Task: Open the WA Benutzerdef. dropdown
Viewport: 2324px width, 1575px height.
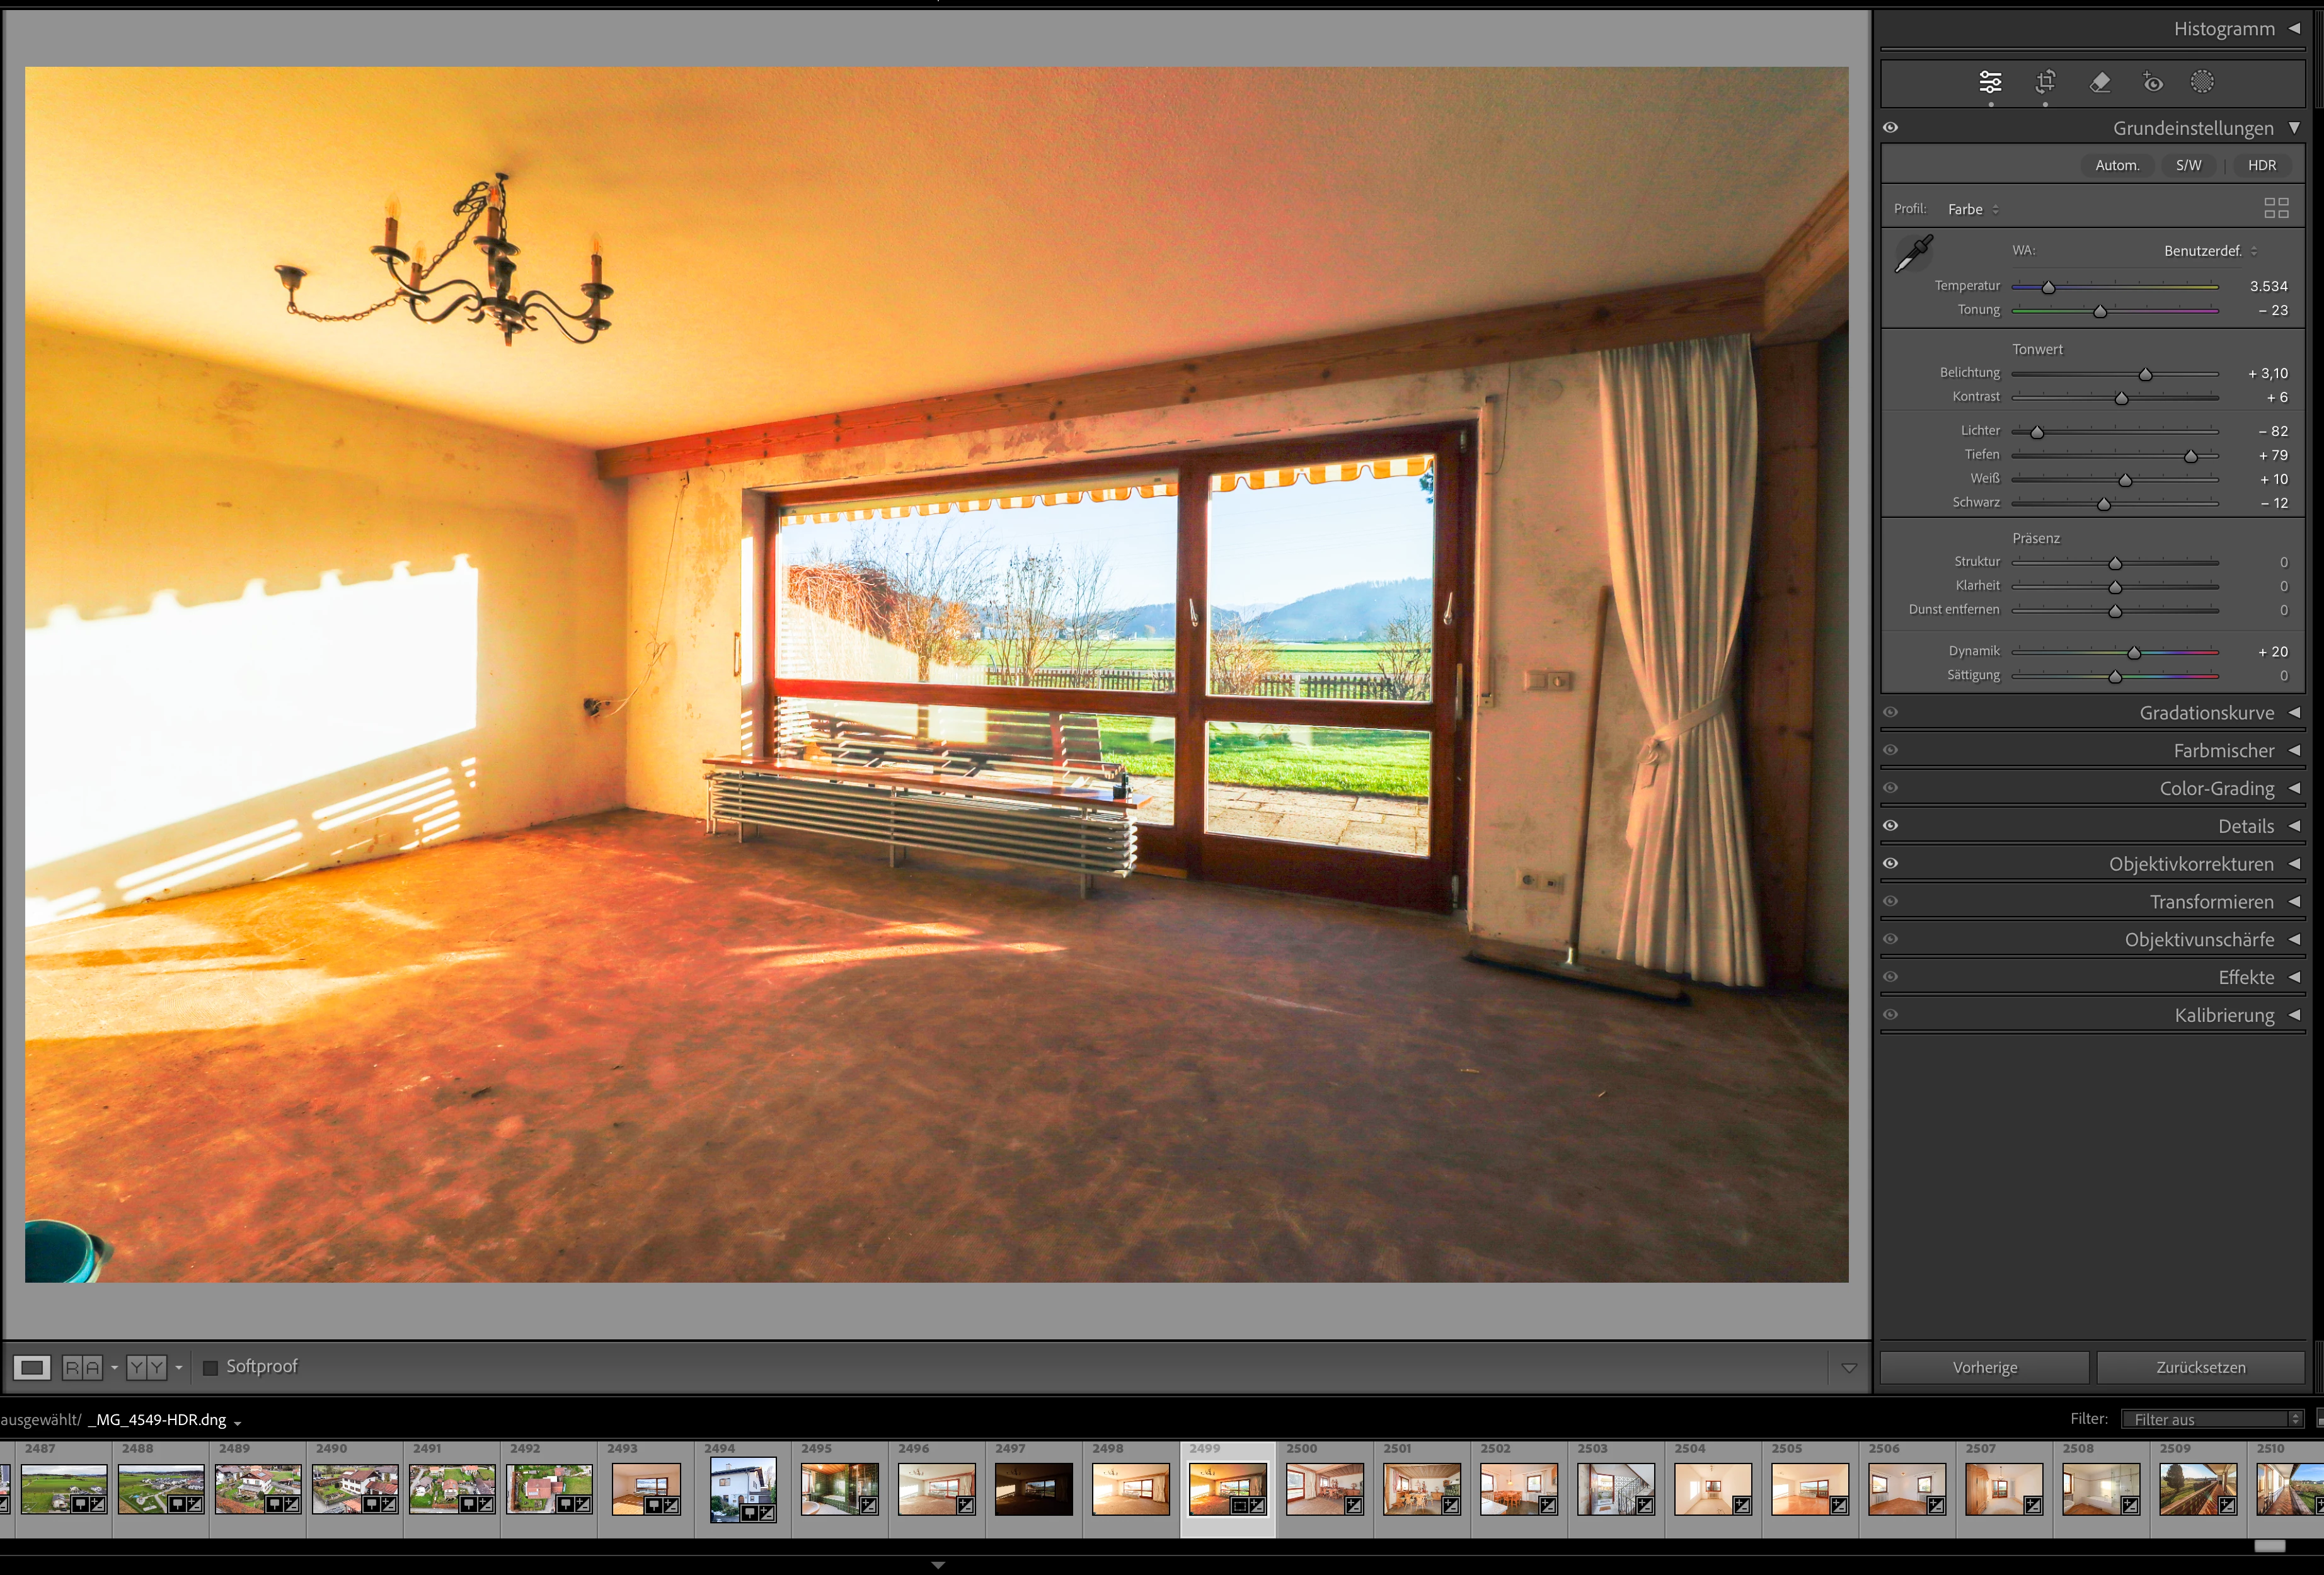Action: (2210, 251)
